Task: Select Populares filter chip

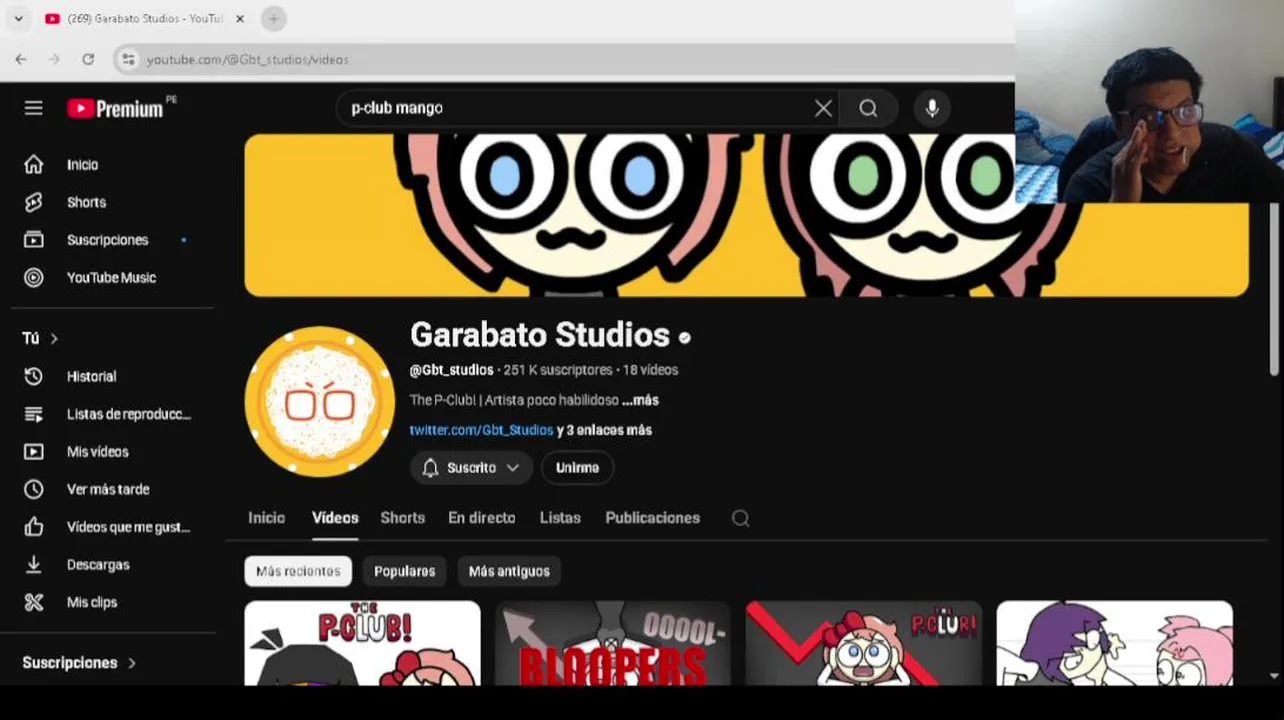Action: (x=404, y=571)
